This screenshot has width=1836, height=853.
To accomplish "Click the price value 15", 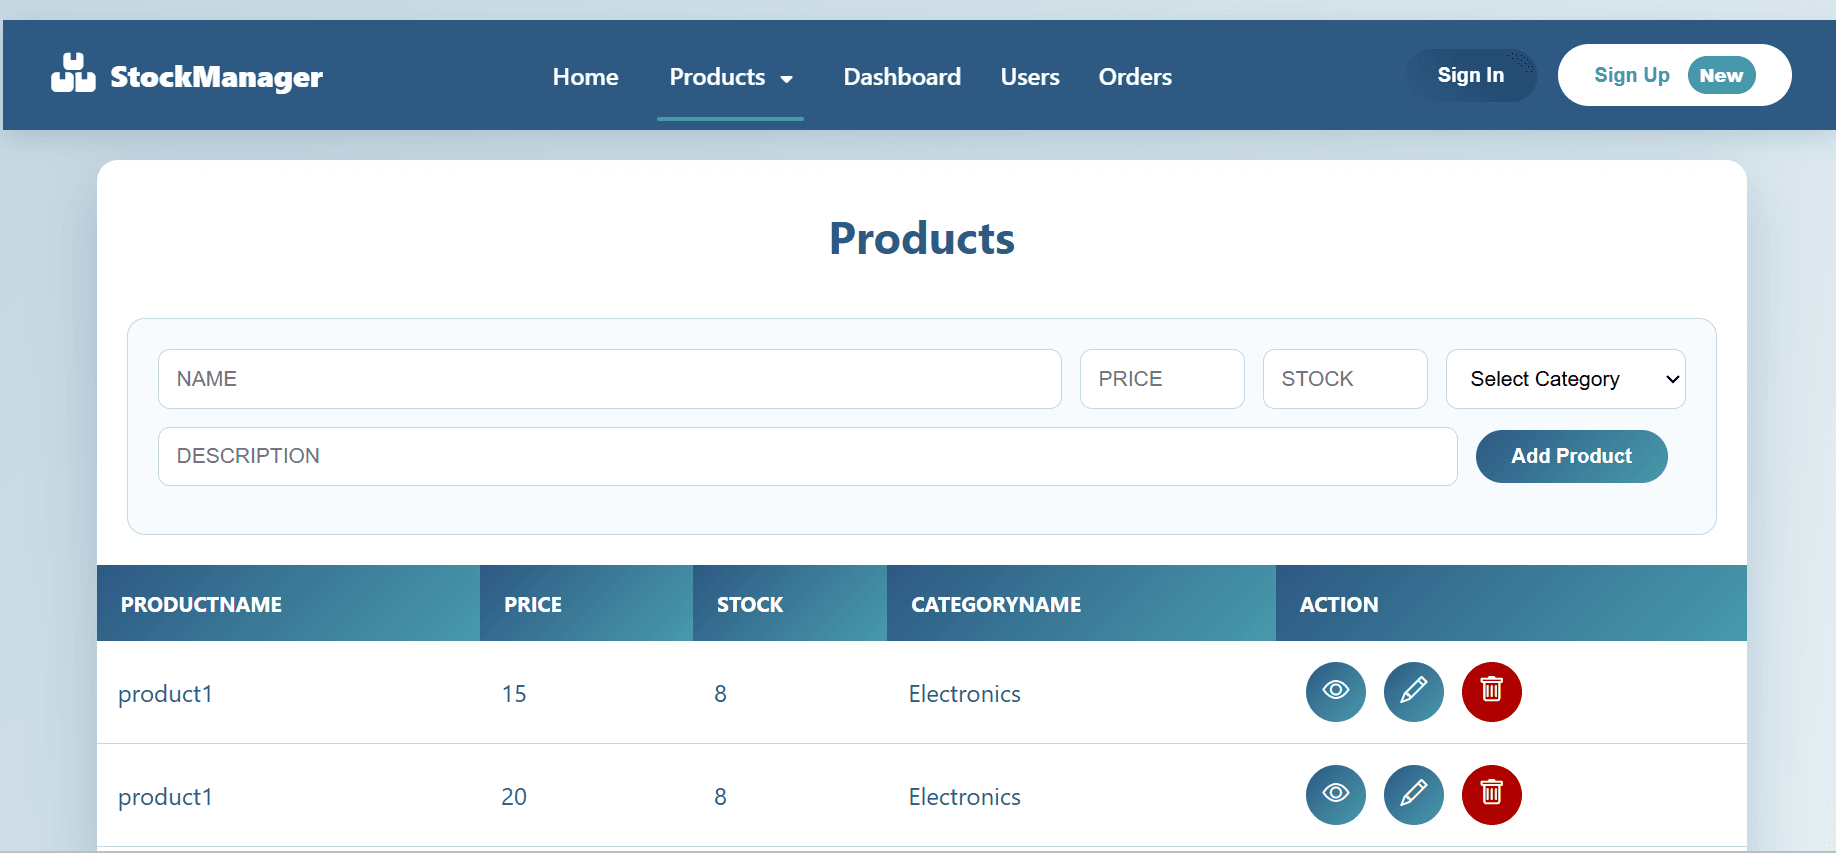I will [x=514, y=694].
